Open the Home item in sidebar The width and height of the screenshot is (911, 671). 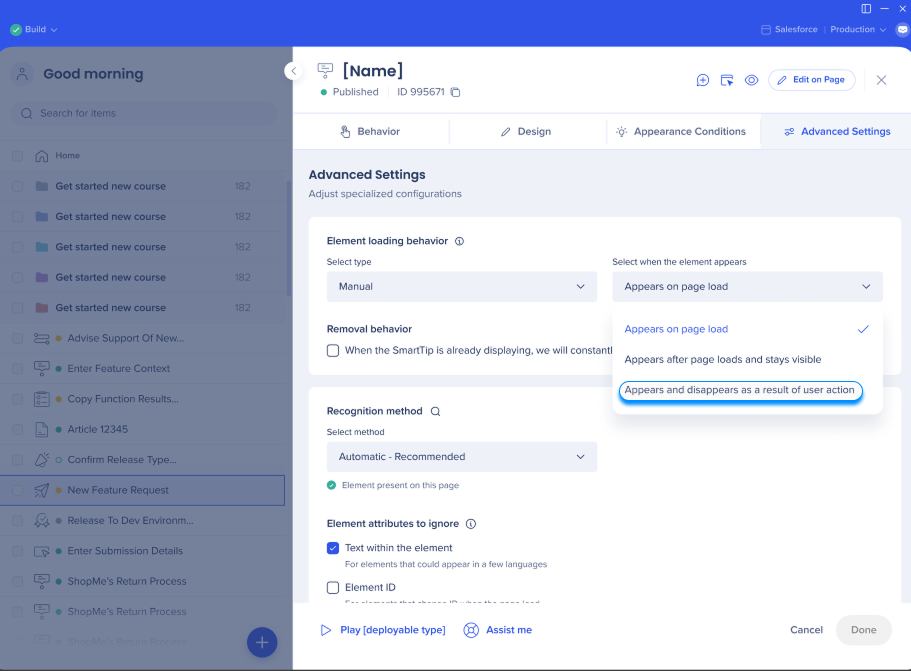point(143,156)
